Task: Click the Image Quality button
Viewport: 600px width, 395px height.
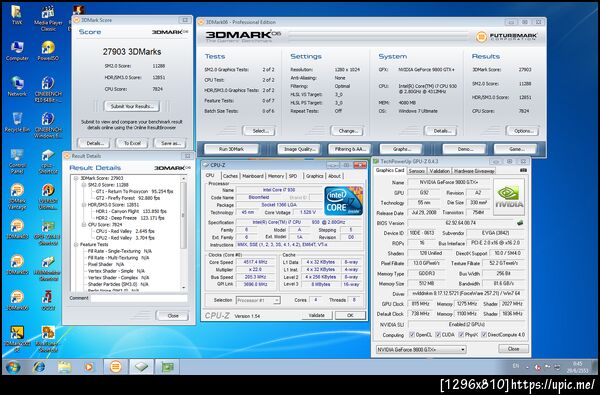Action: 299,149
